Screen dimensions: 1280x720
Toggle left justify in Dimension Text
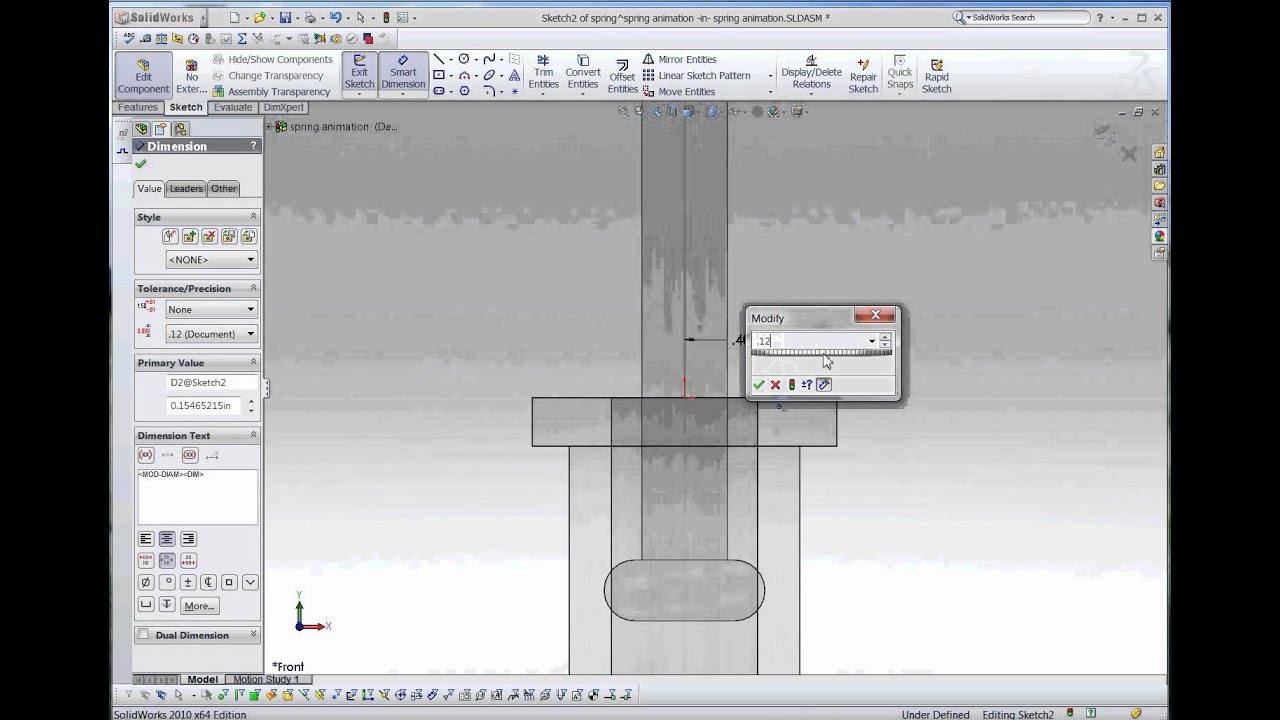pyautogui.click(x=146, y=539)
